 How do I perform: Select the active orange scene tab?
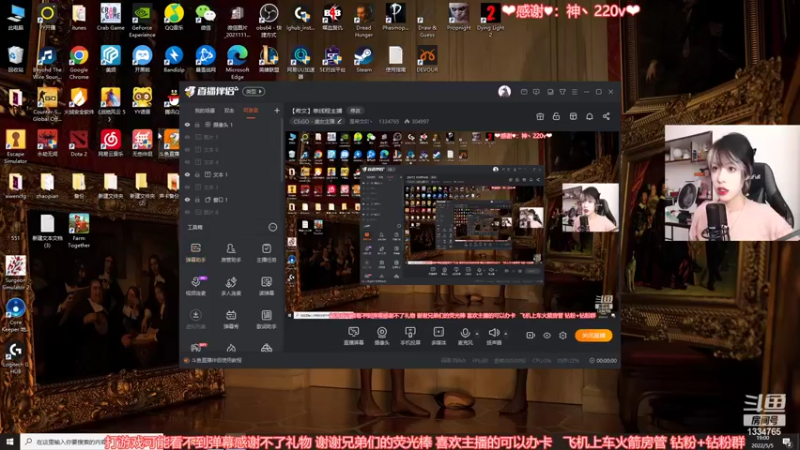[251, 111]
